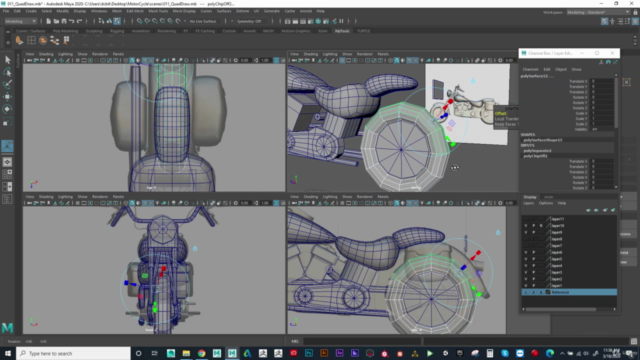
Task: Open the Windows Start menu
Action: pos(8,353)
